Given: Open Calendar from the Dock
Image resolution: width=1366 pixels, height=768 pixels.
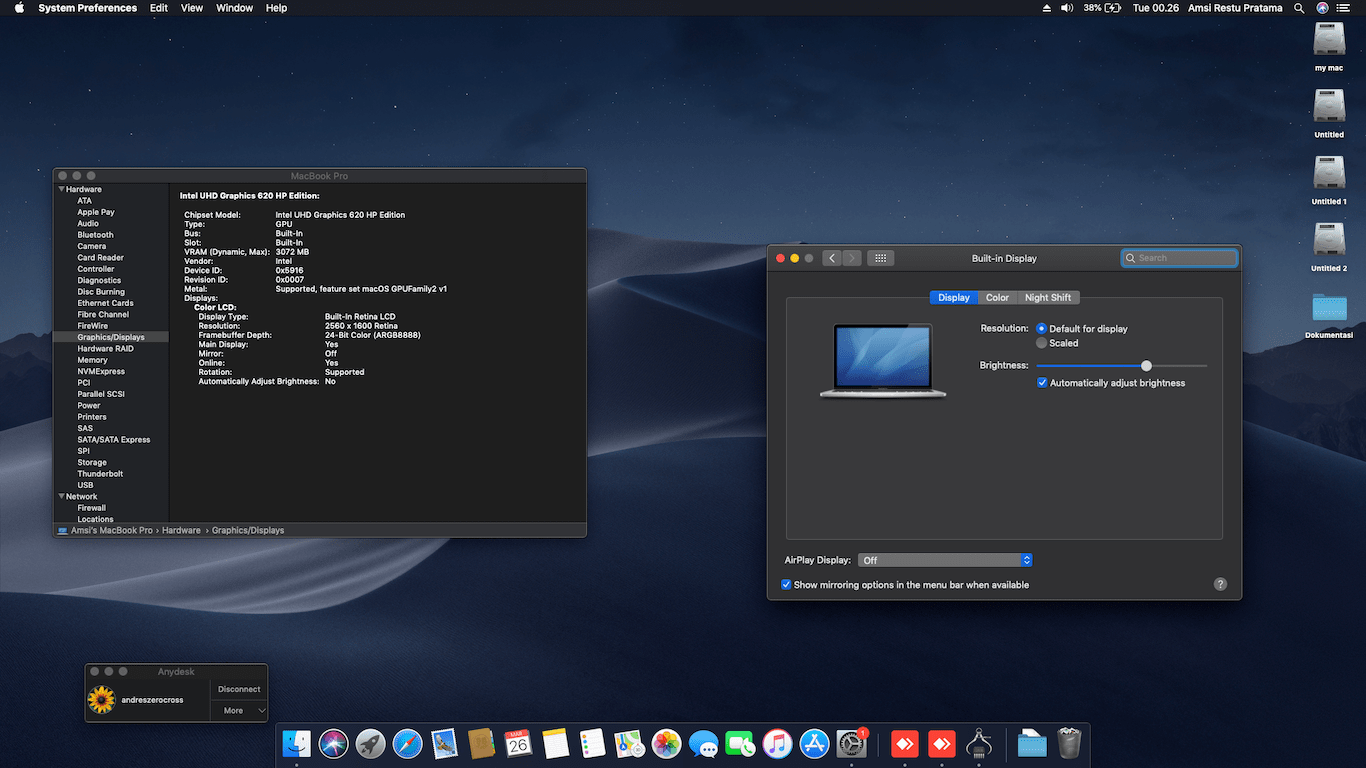Looking at the screenshot, I should [x=518, y=744].
